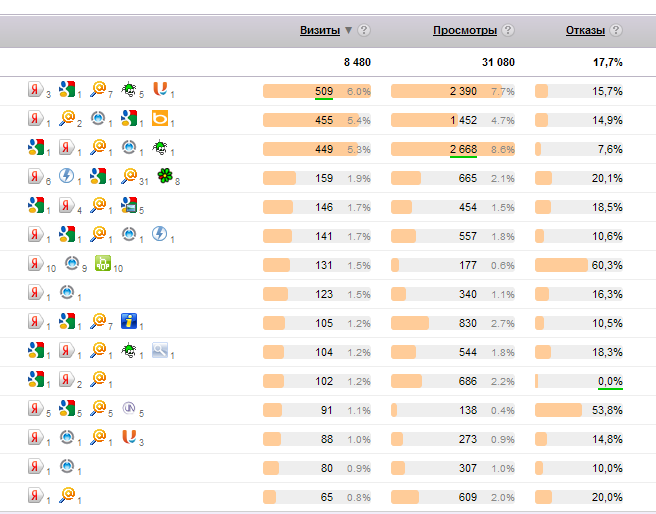The image size is (656, 514).
Task: Select the views value 830
Action: (468, 323)
